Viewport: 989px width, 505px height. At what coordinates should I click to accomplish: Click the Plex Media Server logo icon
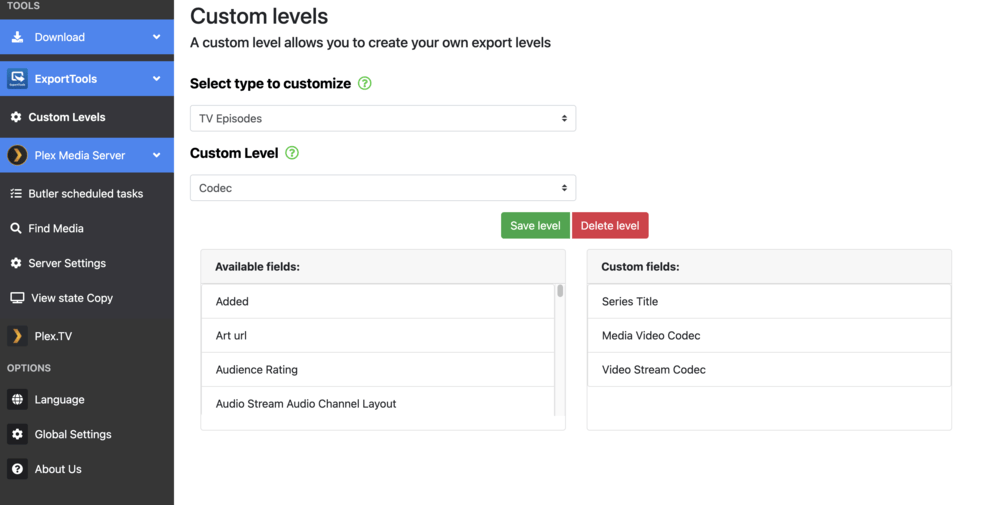point(17,155)
